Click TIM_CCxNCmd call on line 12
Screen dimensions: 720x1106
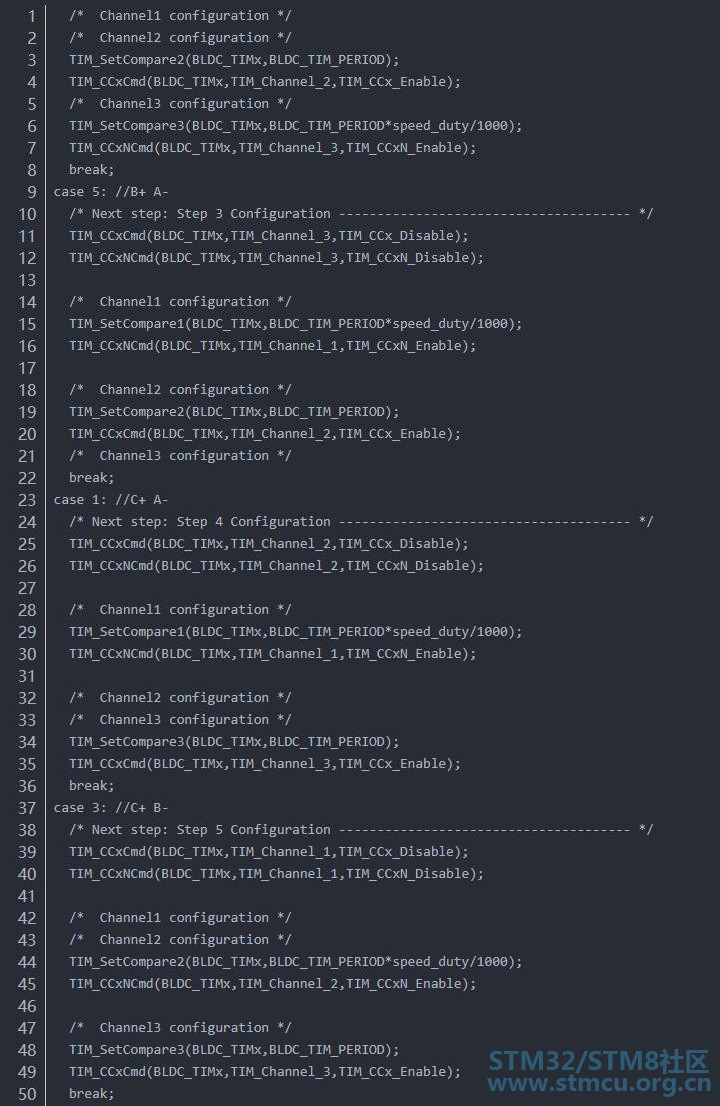(x=276, y=258)
